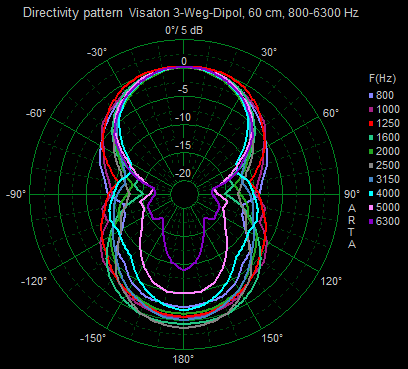This screenshot has width=408, height=369.
Task: Click the vertical 'ARTA' watermark label
Action: (352, 227)
